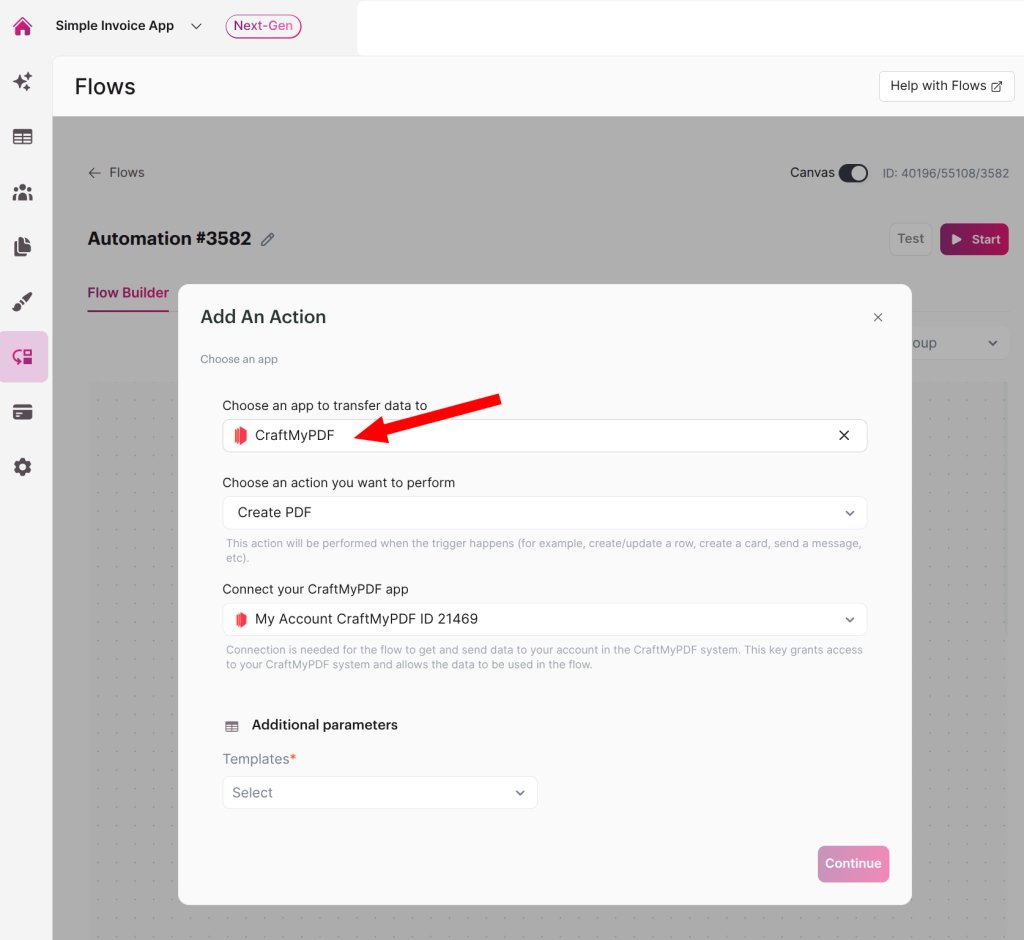Expand the Simple Invoice App dropdown
1024x940 pixels.
click(196, 26)
